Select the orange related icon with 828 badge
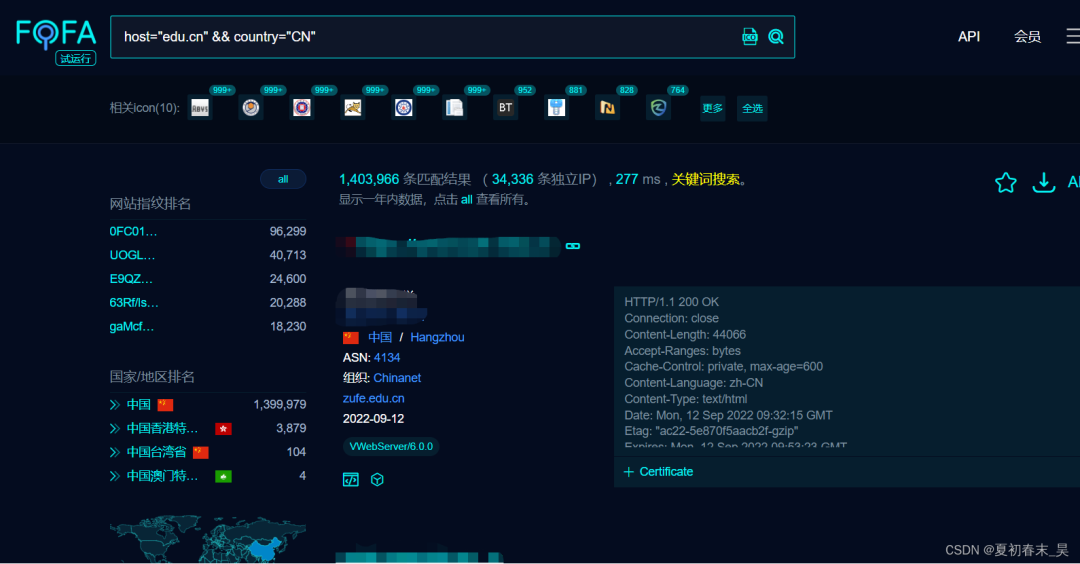1080x564 pixels. (608, 107)
